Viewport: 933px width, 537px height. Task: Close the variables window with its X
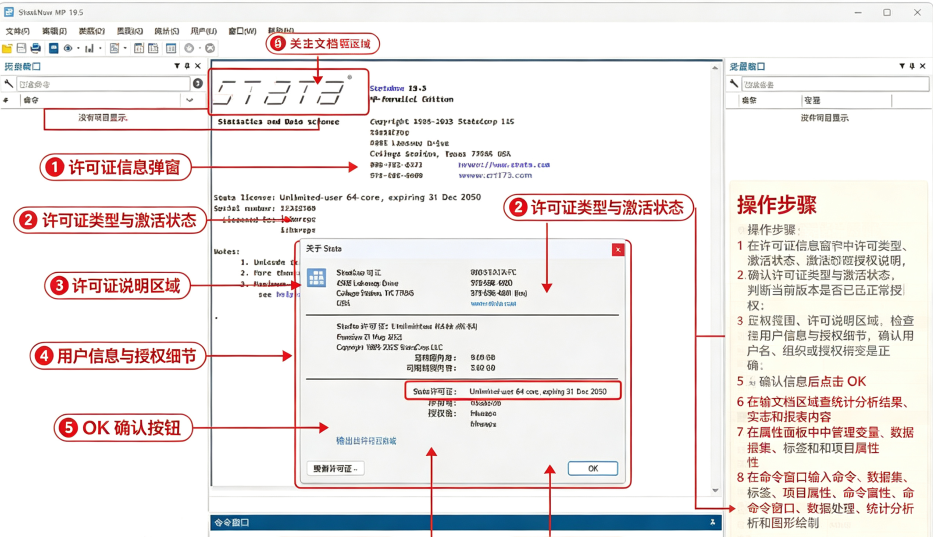(x=923, y=66)
